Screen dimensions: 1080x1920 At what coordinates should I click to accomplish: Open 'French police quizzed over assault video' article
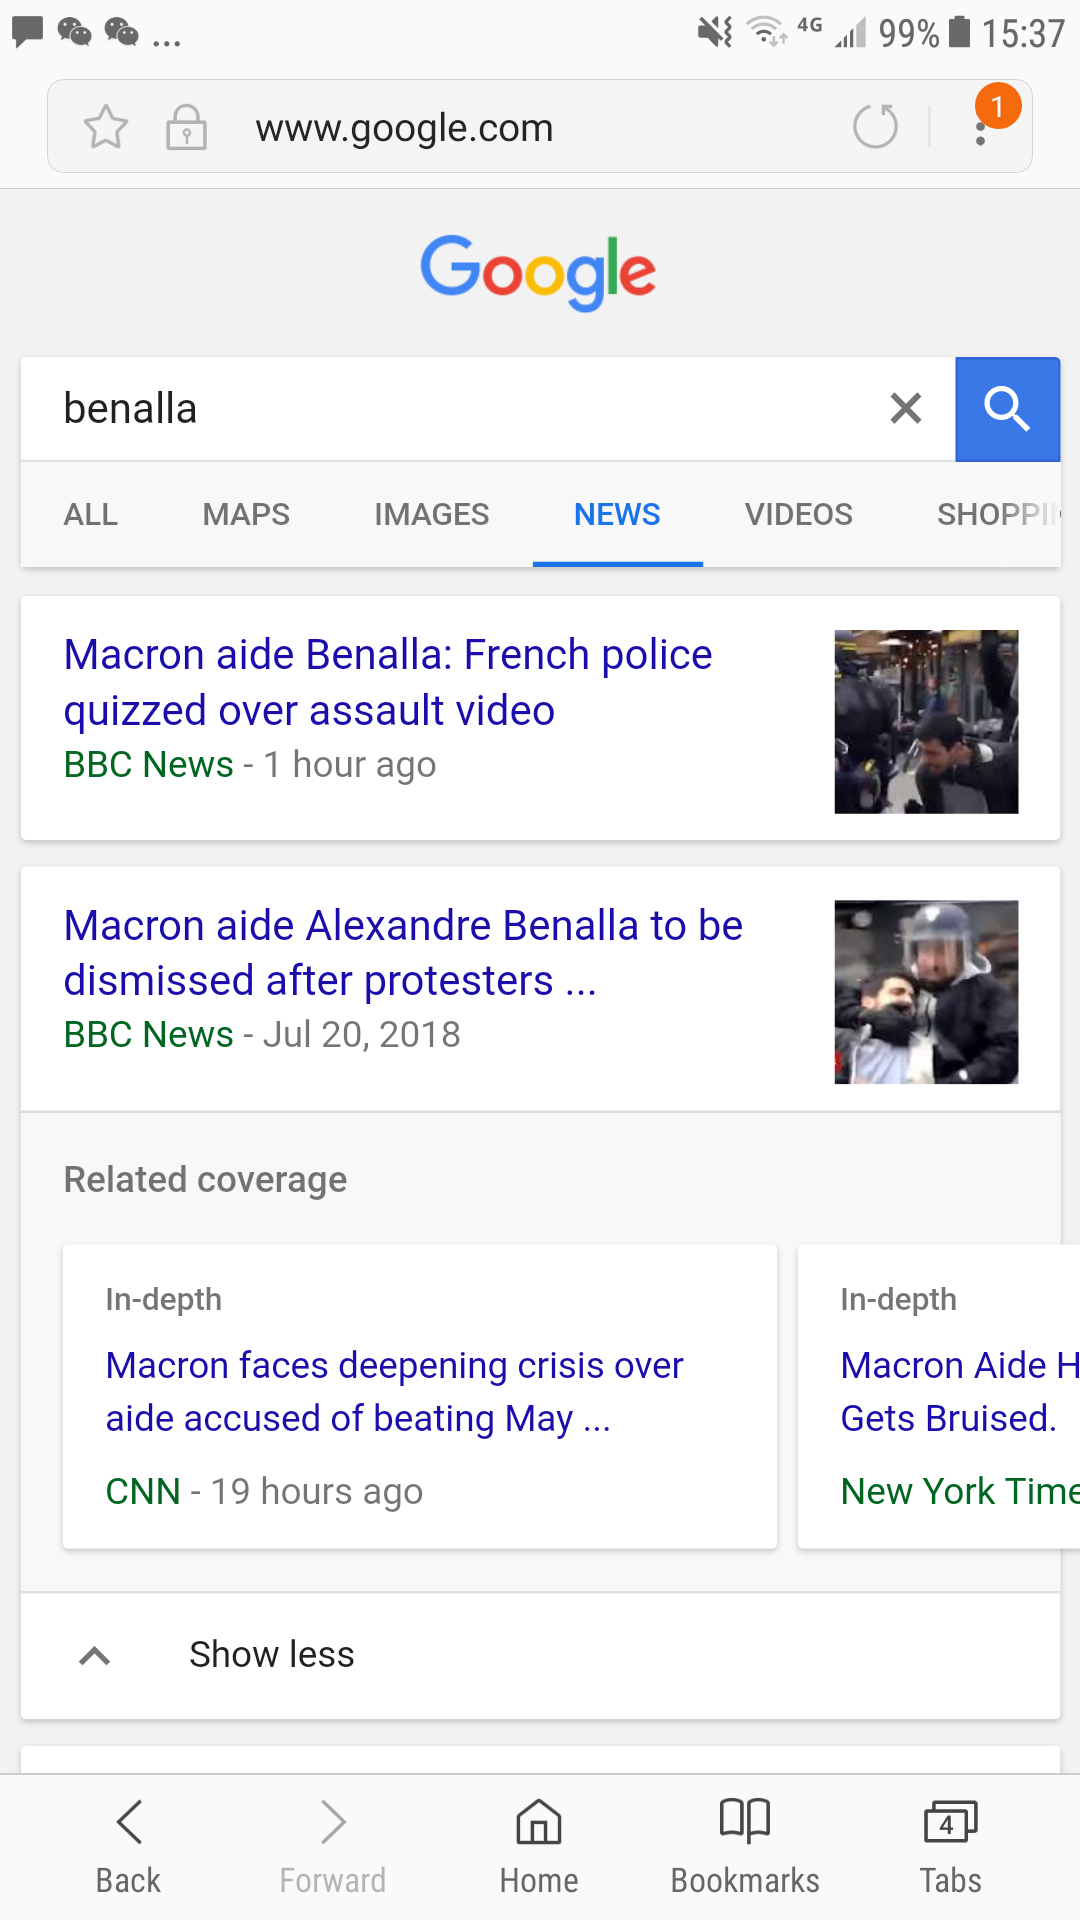(388, 683)
